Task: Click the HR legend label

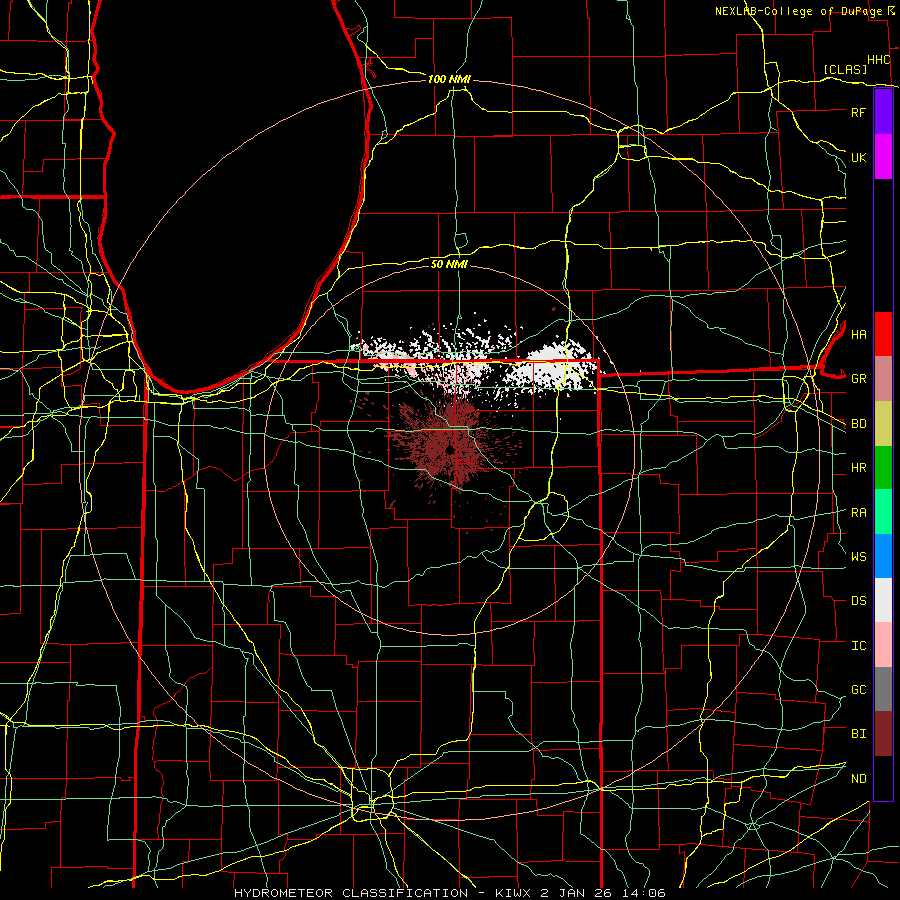Action: pos(858,468)
